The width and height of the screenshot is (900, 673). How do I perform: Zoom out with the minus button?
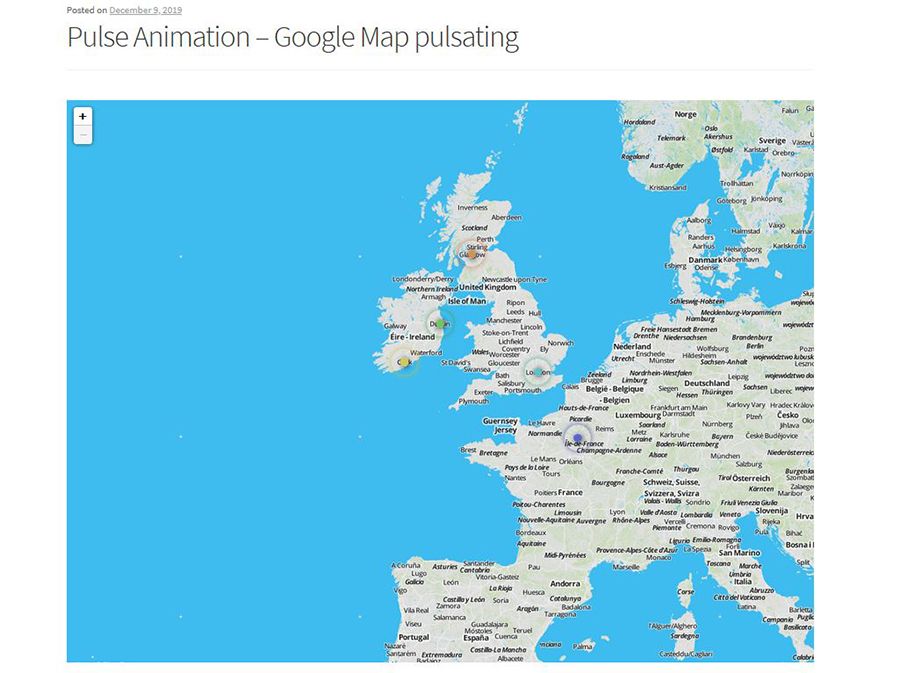83,135
